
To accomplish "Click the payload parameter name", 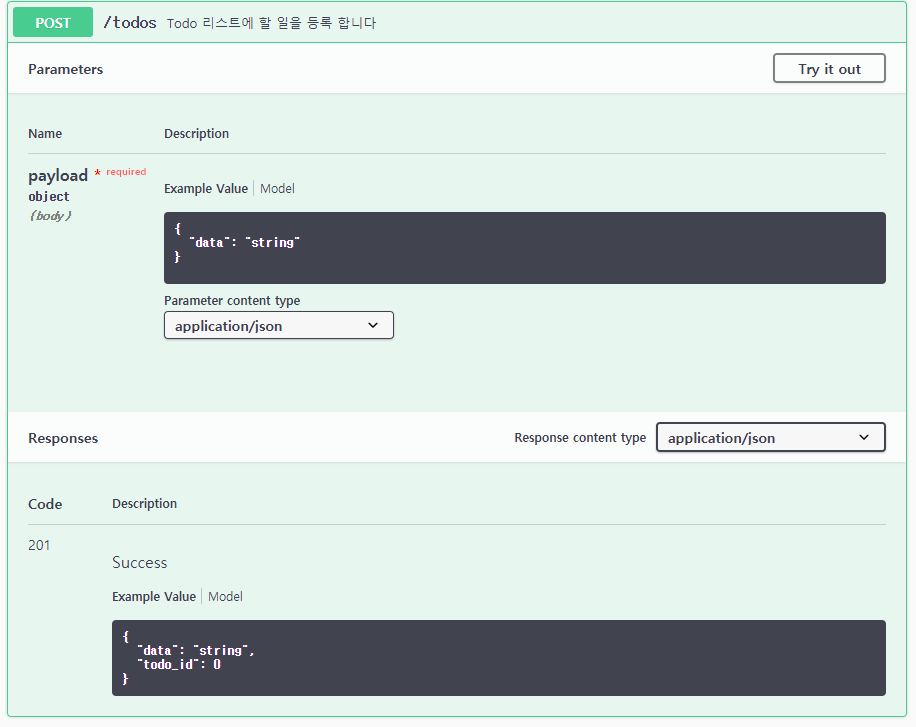I will pos(57,175).
